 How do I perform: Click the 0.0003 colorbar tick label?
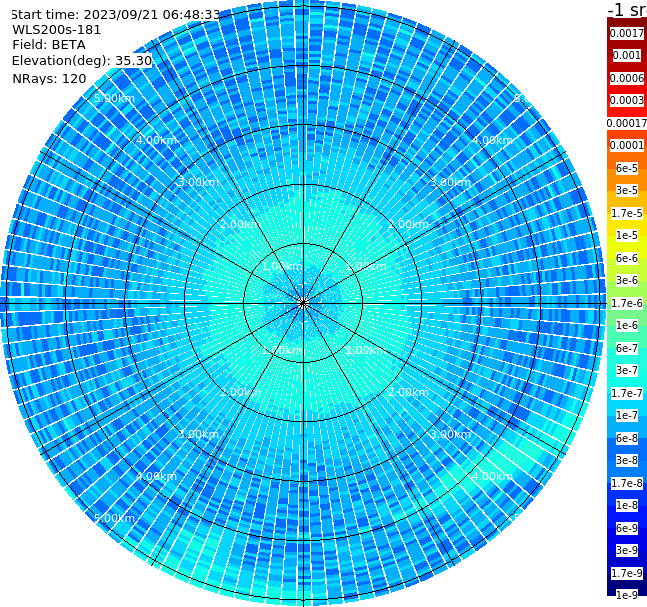[x=627, y=100]
